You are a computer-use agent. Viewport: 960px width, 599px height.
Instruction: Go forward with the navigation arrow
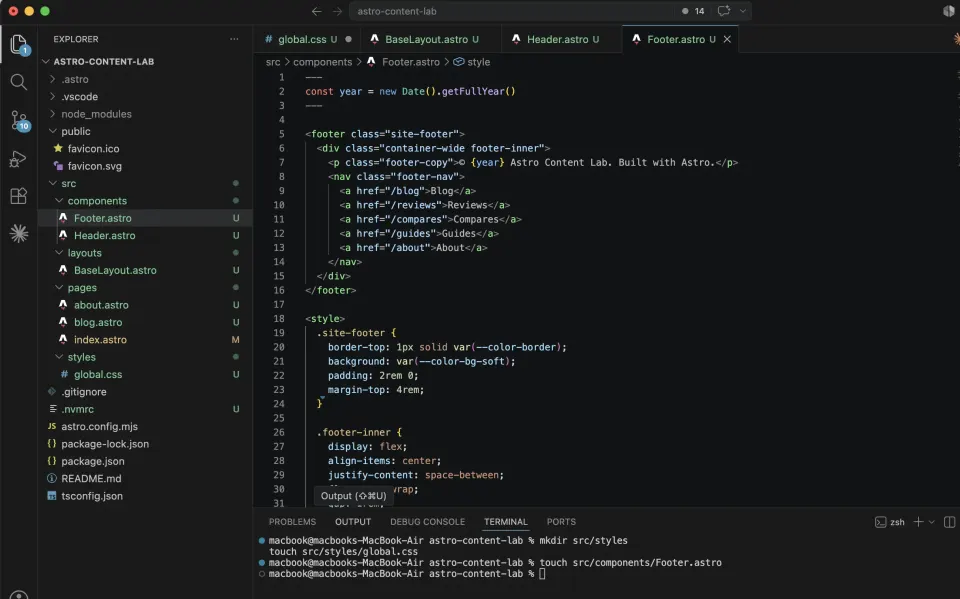point(337,11)
